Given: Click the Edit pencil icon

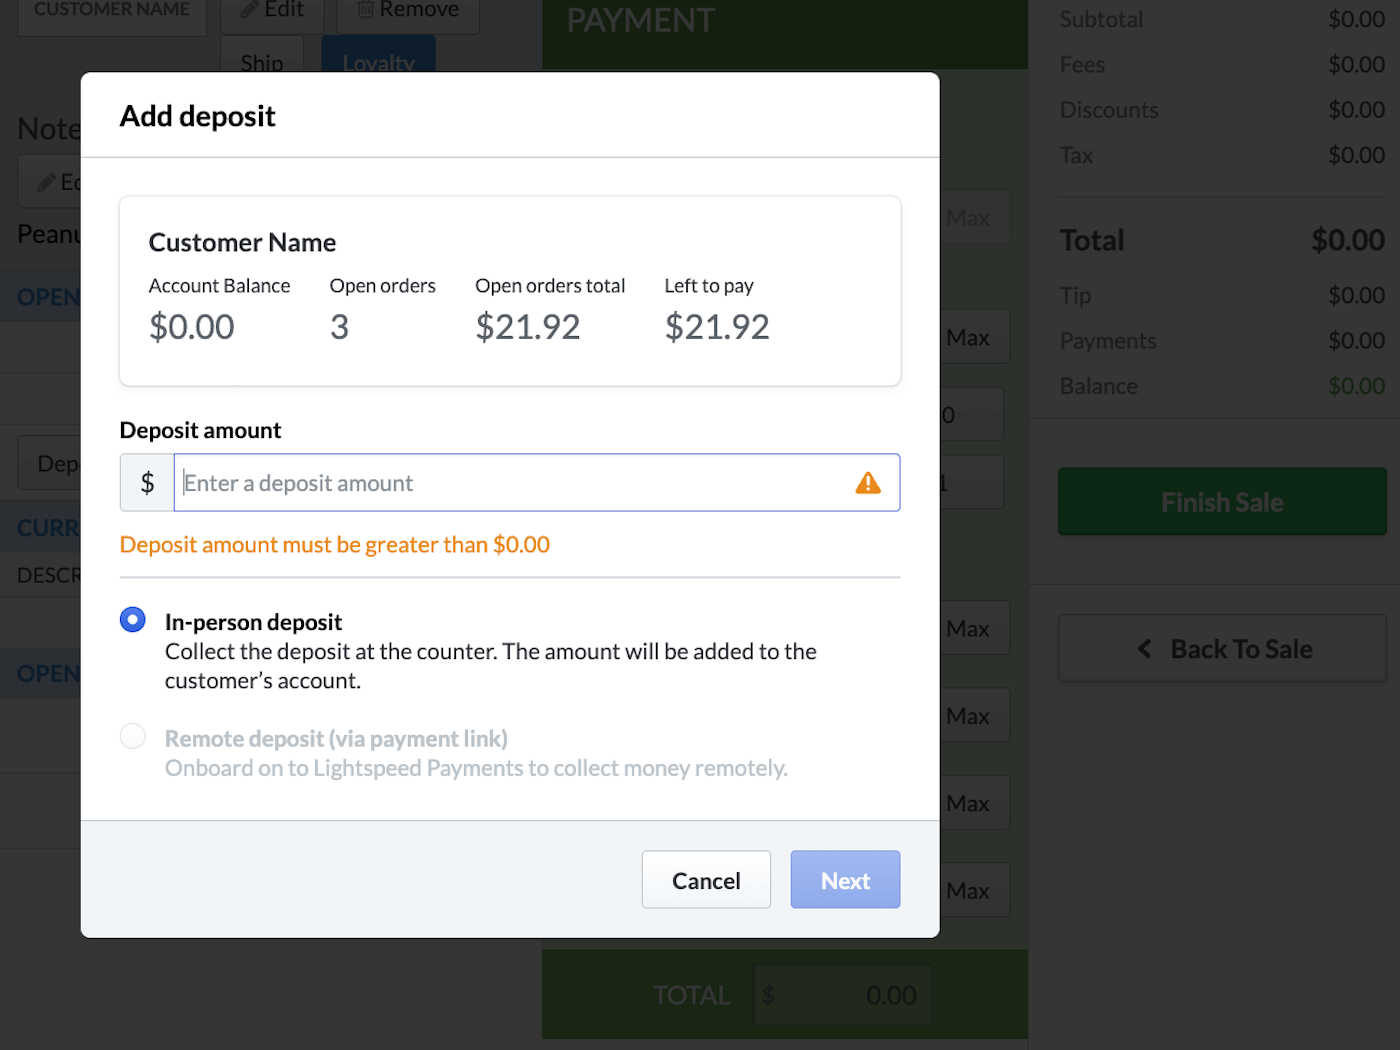Looking at the screenshot, I should pos(248,9).
